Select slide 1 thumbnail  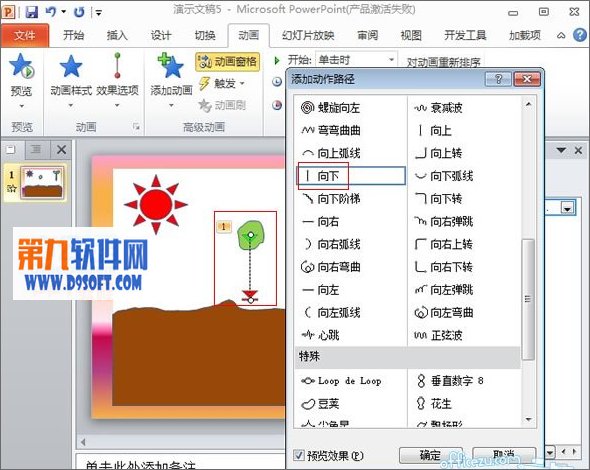pyautogui.click(x=42, y=183)
